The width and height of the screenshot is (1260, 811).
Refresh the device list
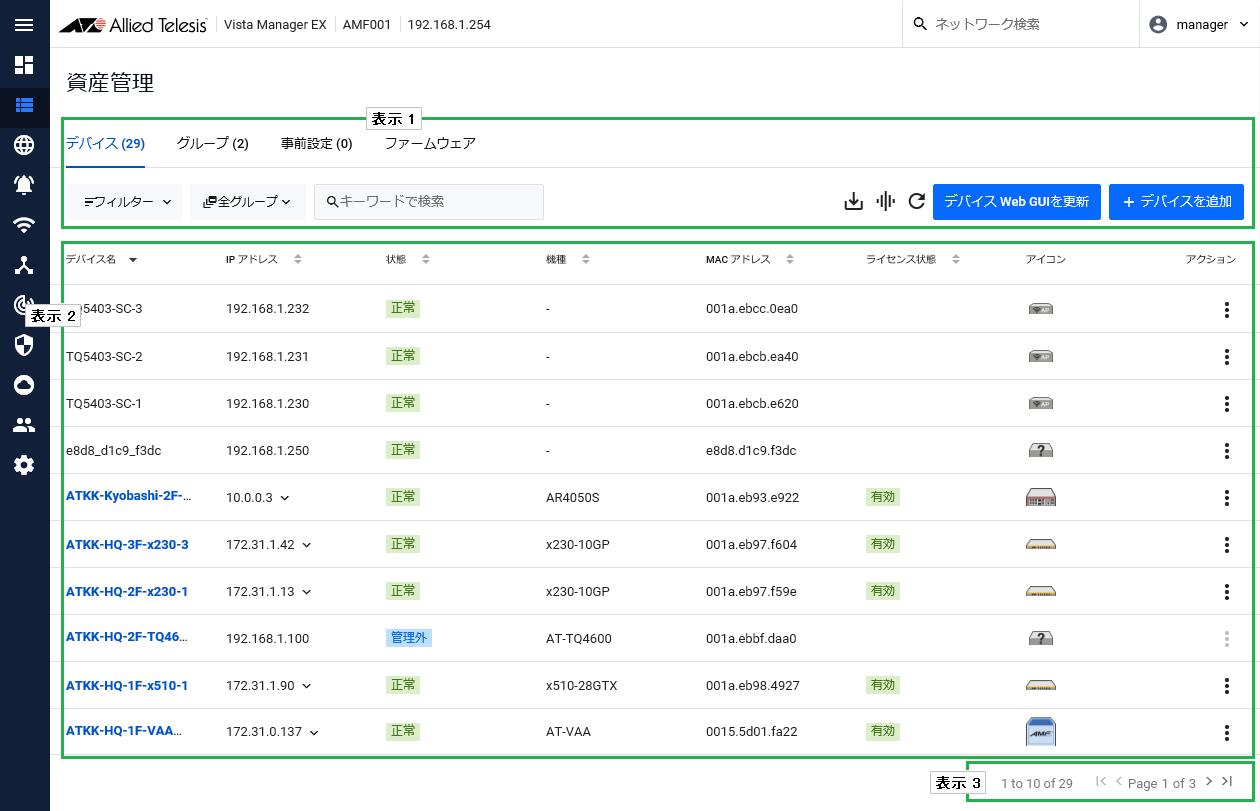(916, 202)
